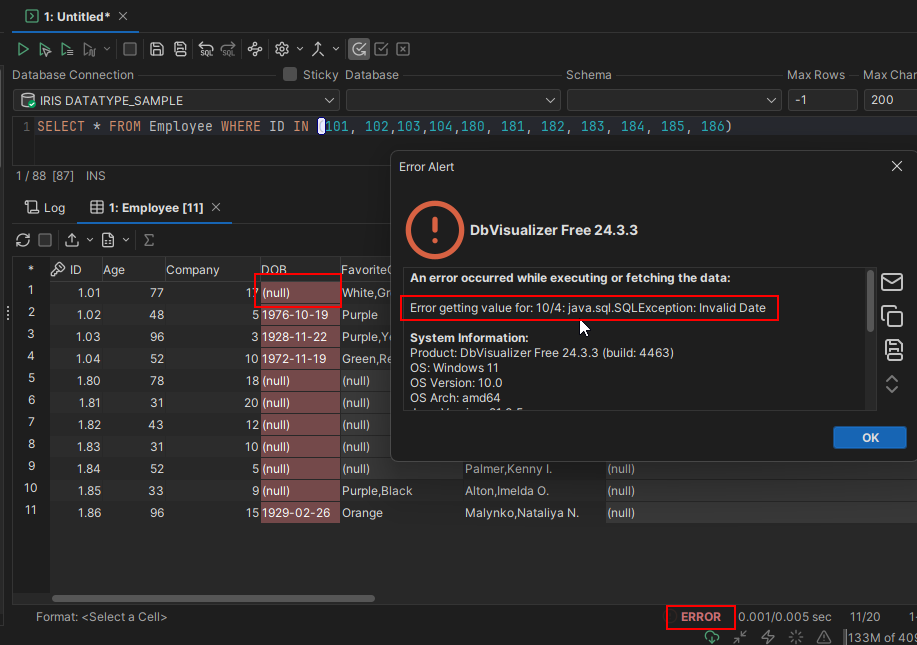Click the Save SQL script icon

(x=157, y=49)
